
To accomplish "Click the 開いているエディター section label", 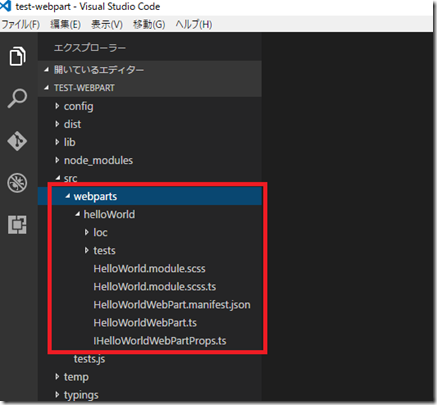I will click(x=99, y=70).
